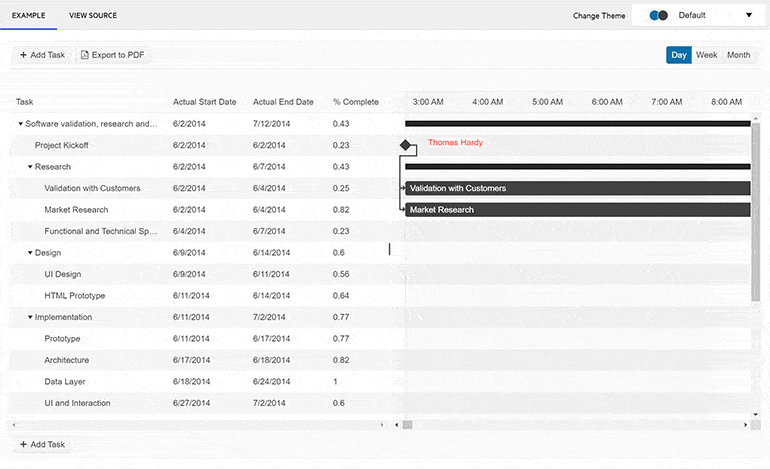Image resolution: width=770 pixels, height=469 pixels.
Task: Sort by the Task column header
Action: click(x=25, y=102)
